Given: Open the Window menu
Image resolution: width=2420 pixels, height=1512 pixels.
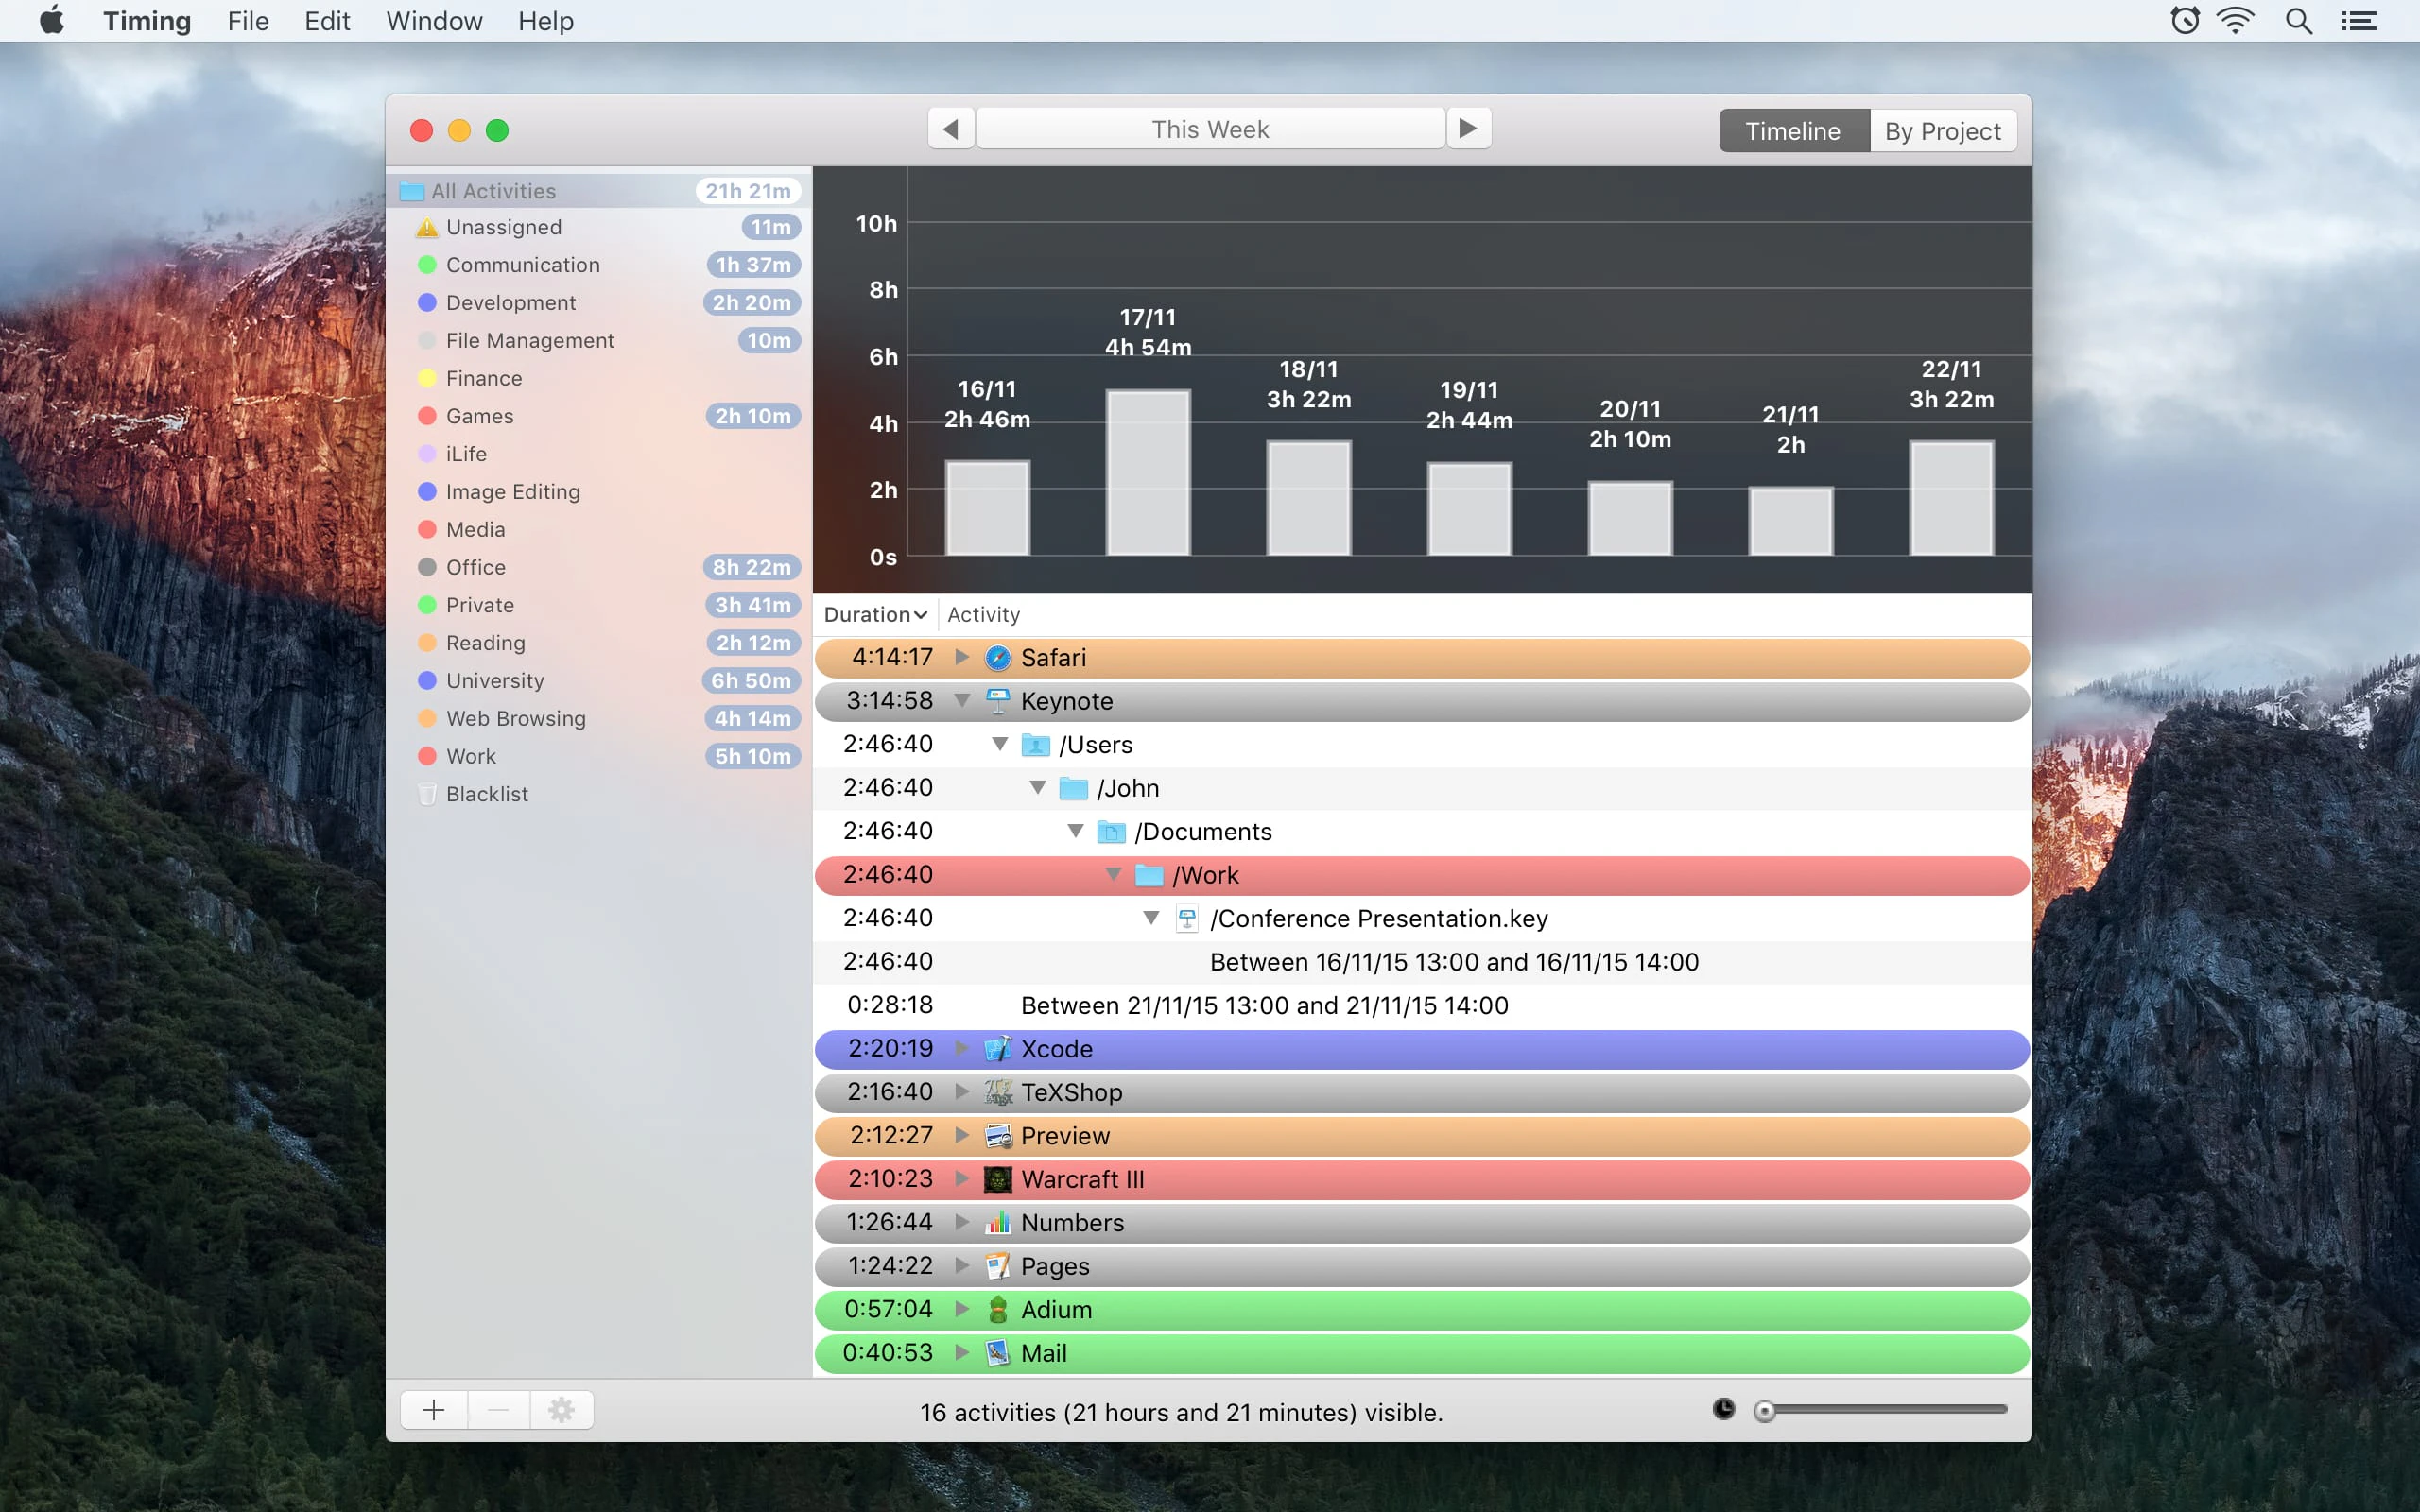Looking at the screenshot, I should pyautogui.click(x=434, y=21).
